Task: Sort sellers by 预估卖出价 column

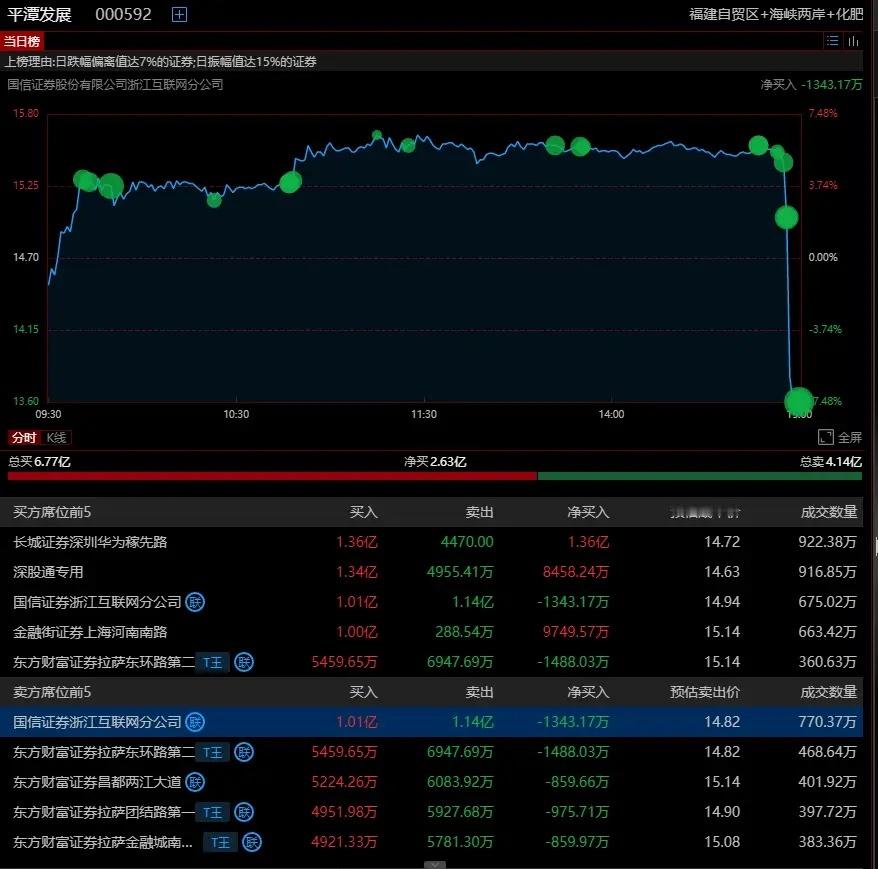Action: [704, 692]
